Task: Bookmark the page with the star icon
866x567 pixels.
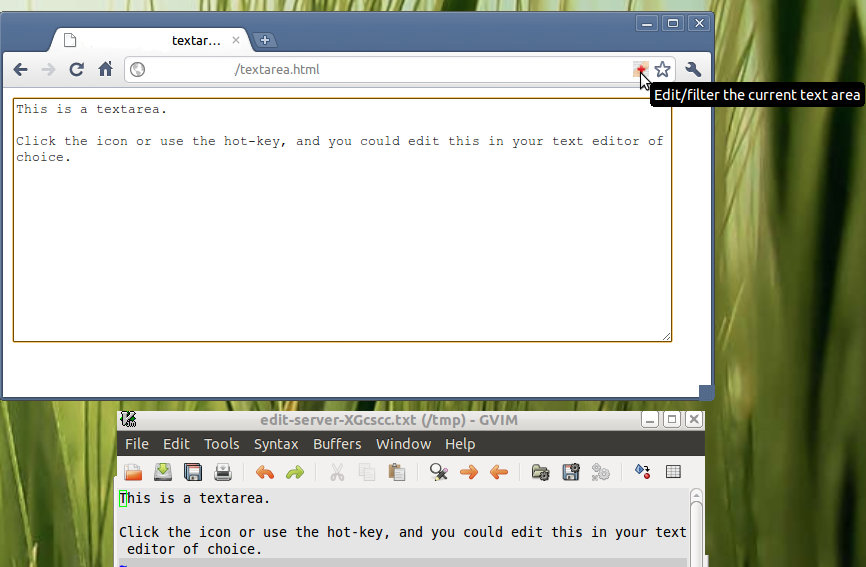Action: [x=662, y=70]
